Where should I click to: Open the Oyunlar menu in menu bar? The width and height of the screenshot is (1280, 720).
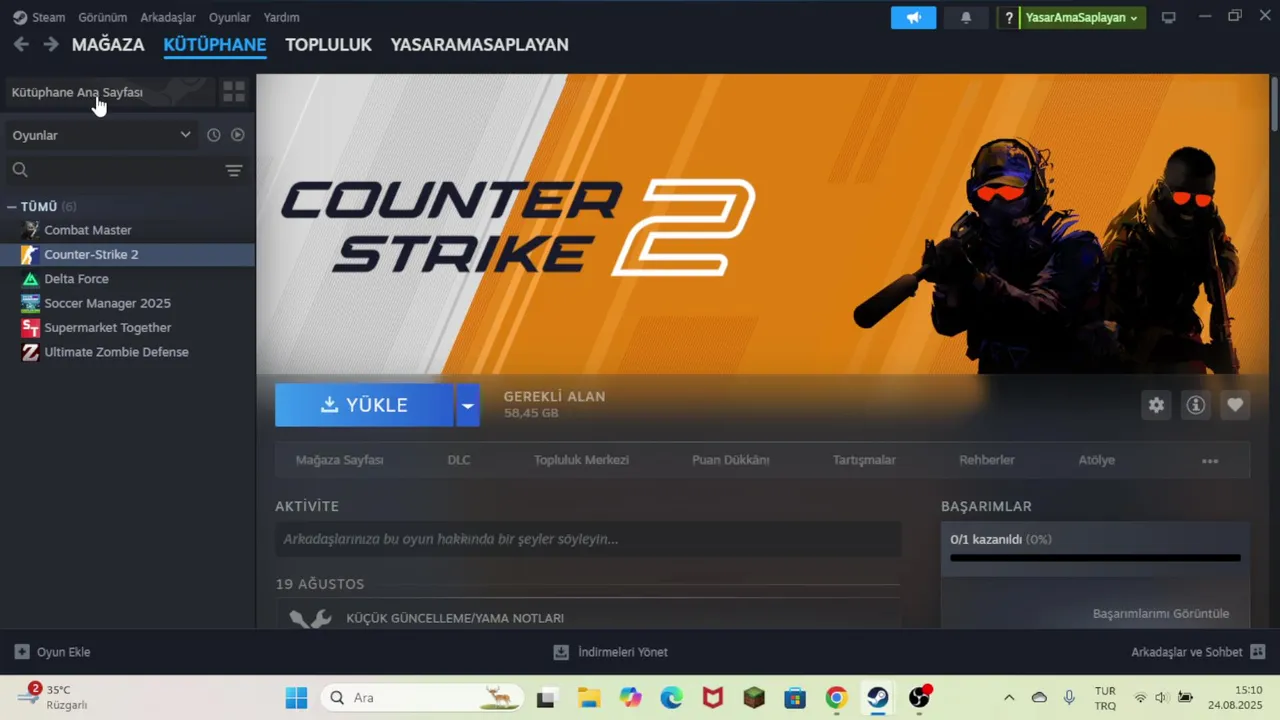click(x=230, y=17)
